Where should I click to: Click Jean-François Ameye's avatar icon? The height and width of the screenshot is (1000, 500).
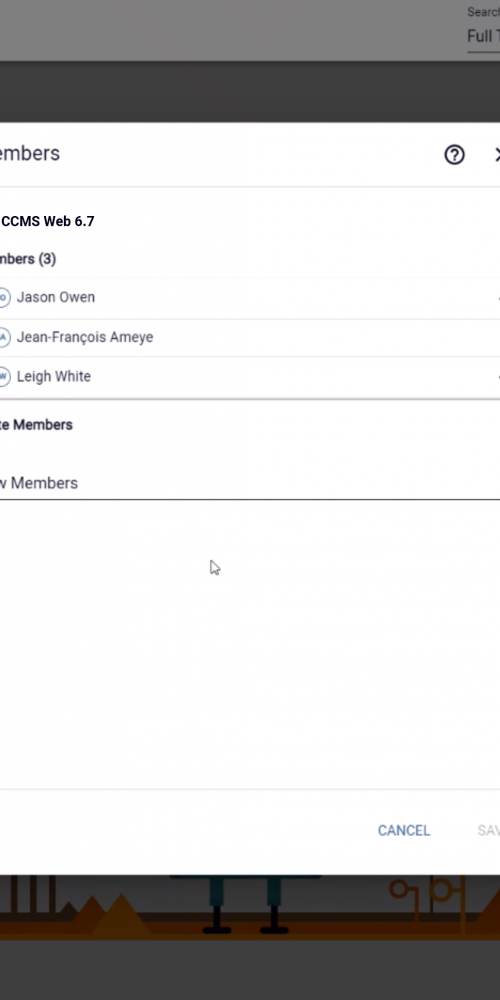[x=4, y=337]
